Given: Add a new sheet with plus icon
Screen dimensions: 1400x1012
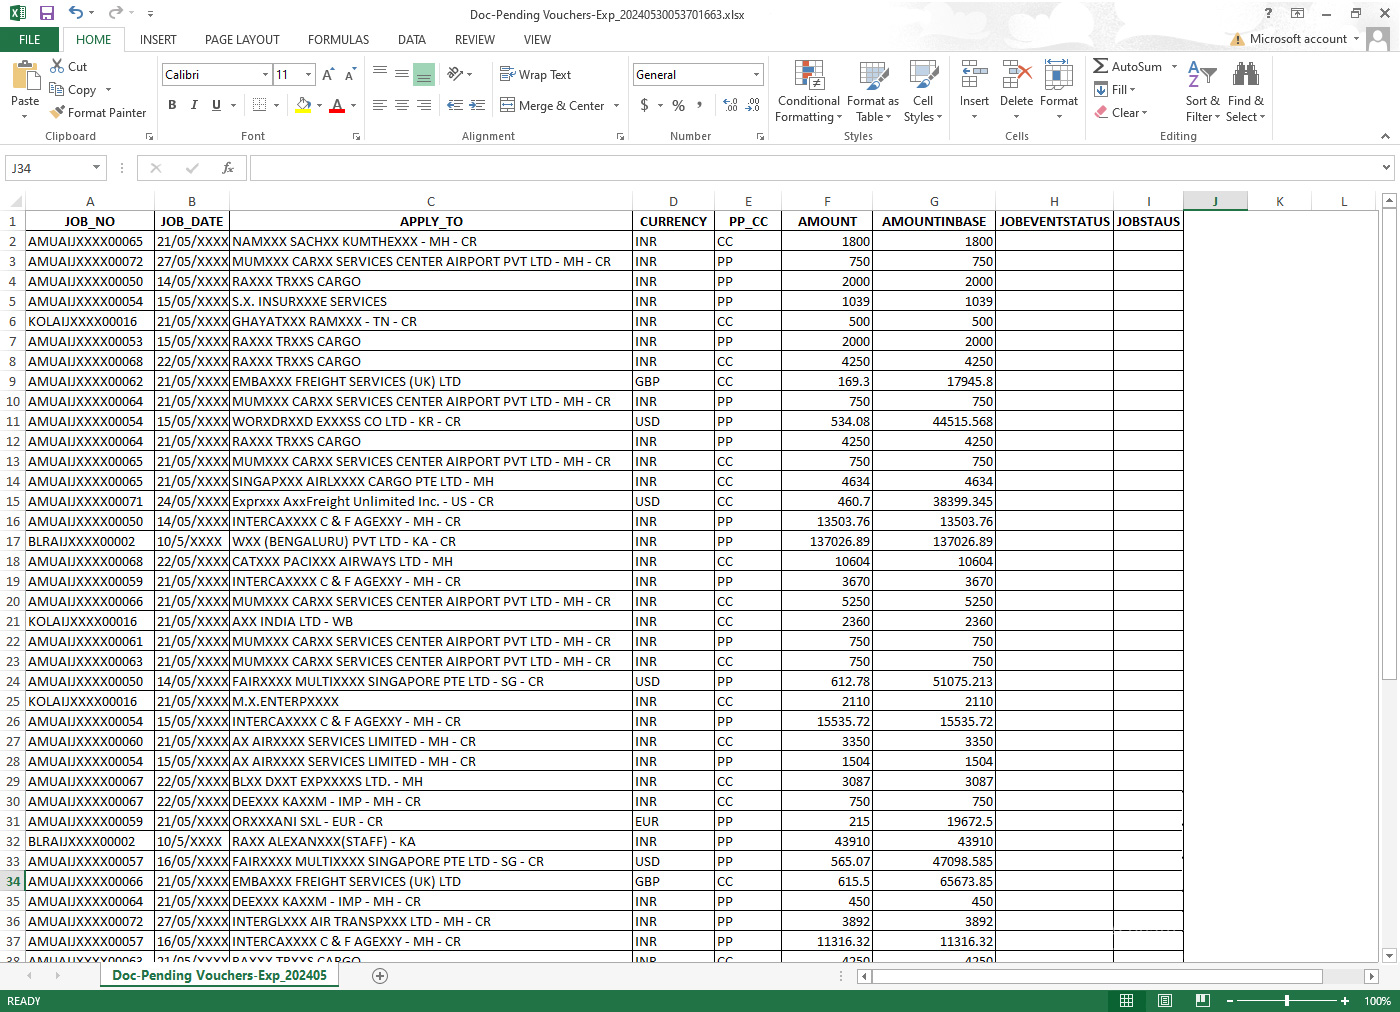Looking at the screenshot, I should click(x=380, y=976).
